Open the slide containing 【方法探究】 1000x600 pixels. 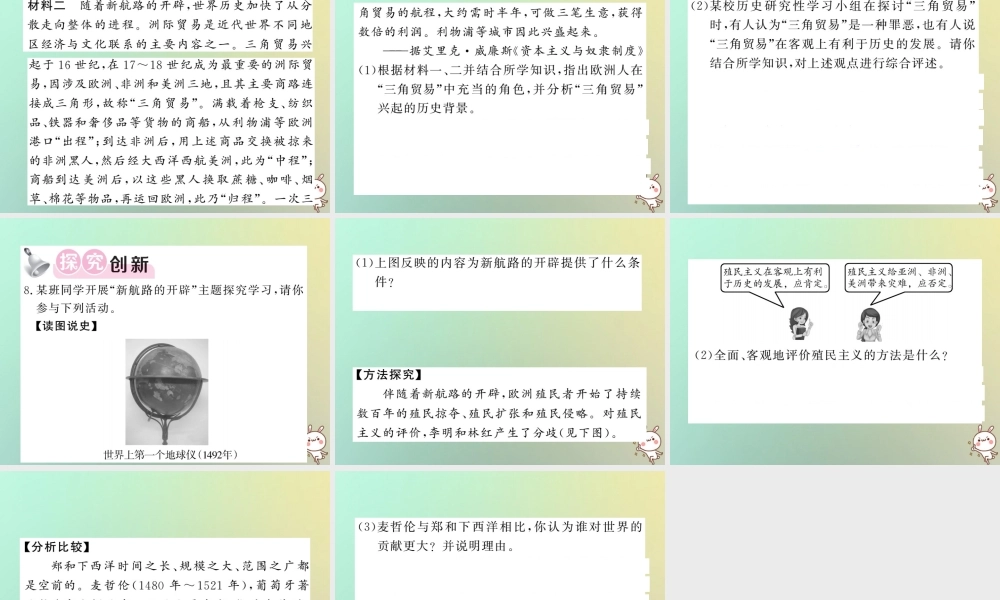pos(500,341)
